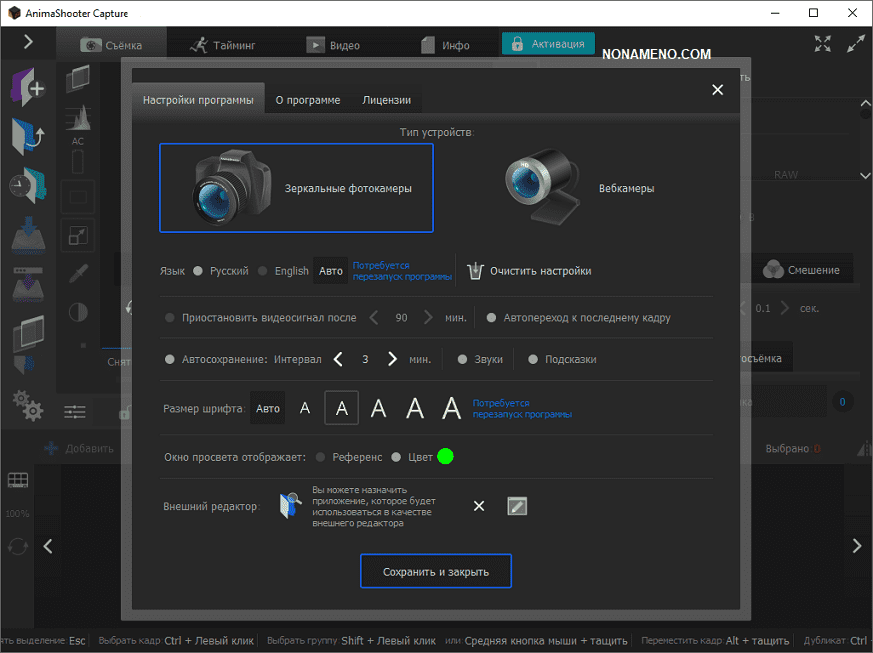
Task: Close the settings dialog with X
Action: (x=717, y=90)
